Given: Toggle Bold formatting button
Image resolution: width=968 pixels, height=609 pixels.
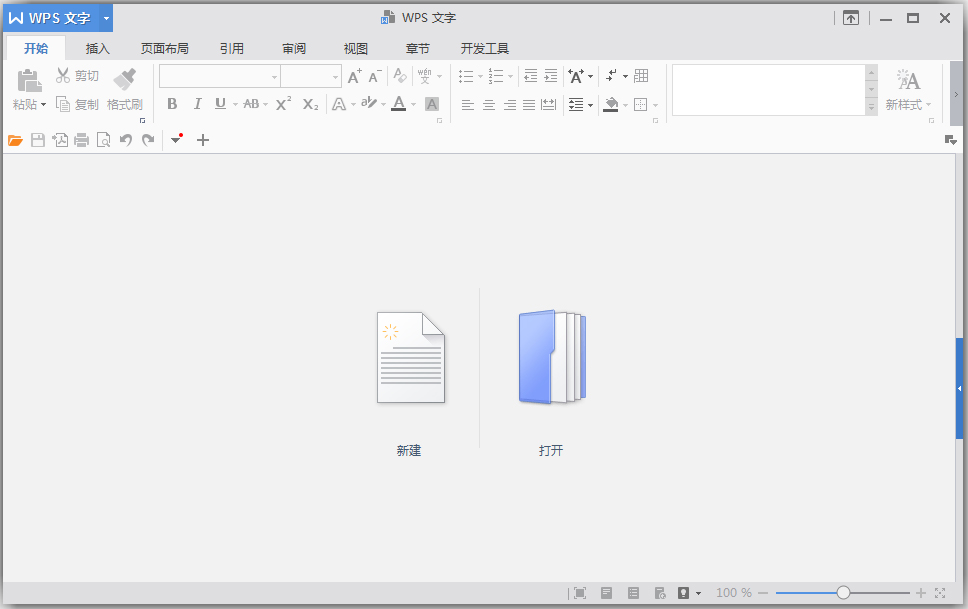Looking at the screenshot, I should (x=172, y=104).
